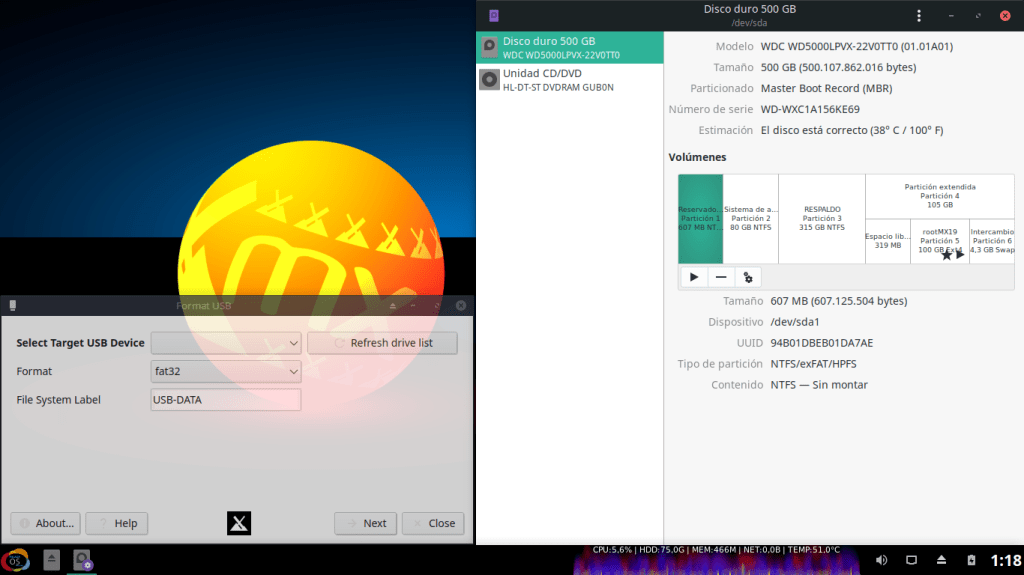This screenshot has height=575, width=1024.
Task: Select Sistema Partición 2 80 GB volume
Action: 750,218
